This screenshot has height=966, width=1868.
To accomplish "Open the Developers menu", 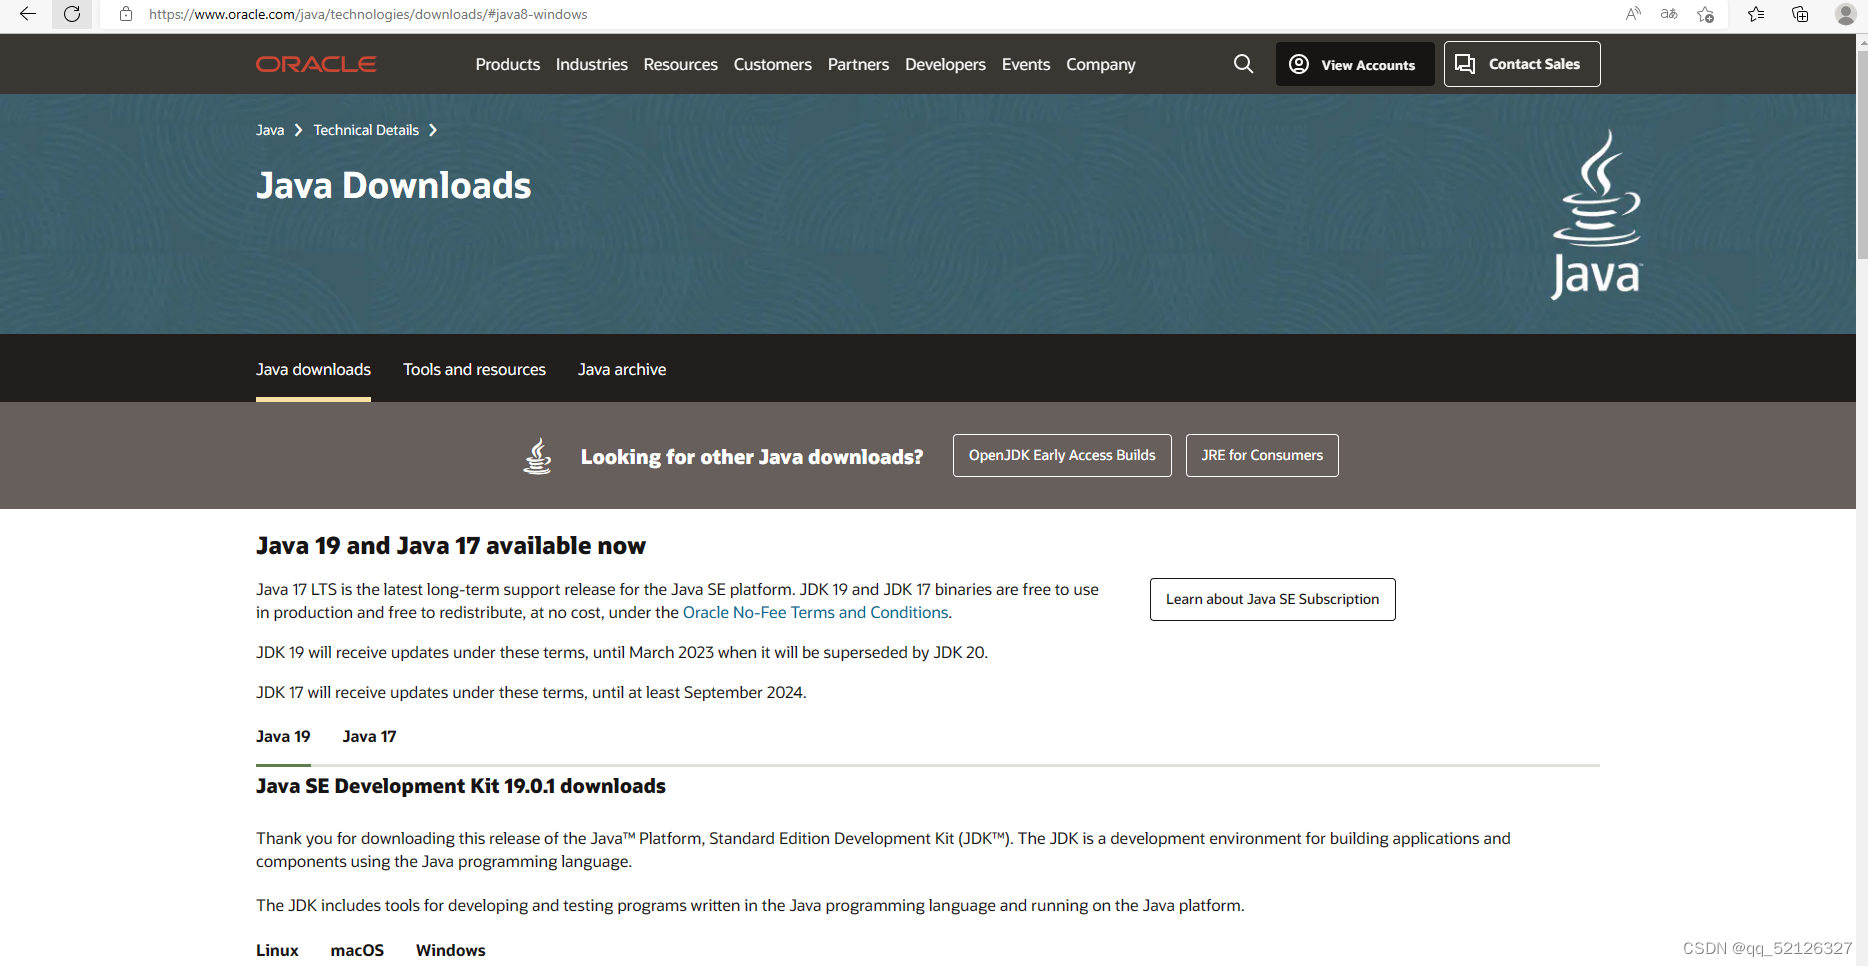I will pos(945,64).
